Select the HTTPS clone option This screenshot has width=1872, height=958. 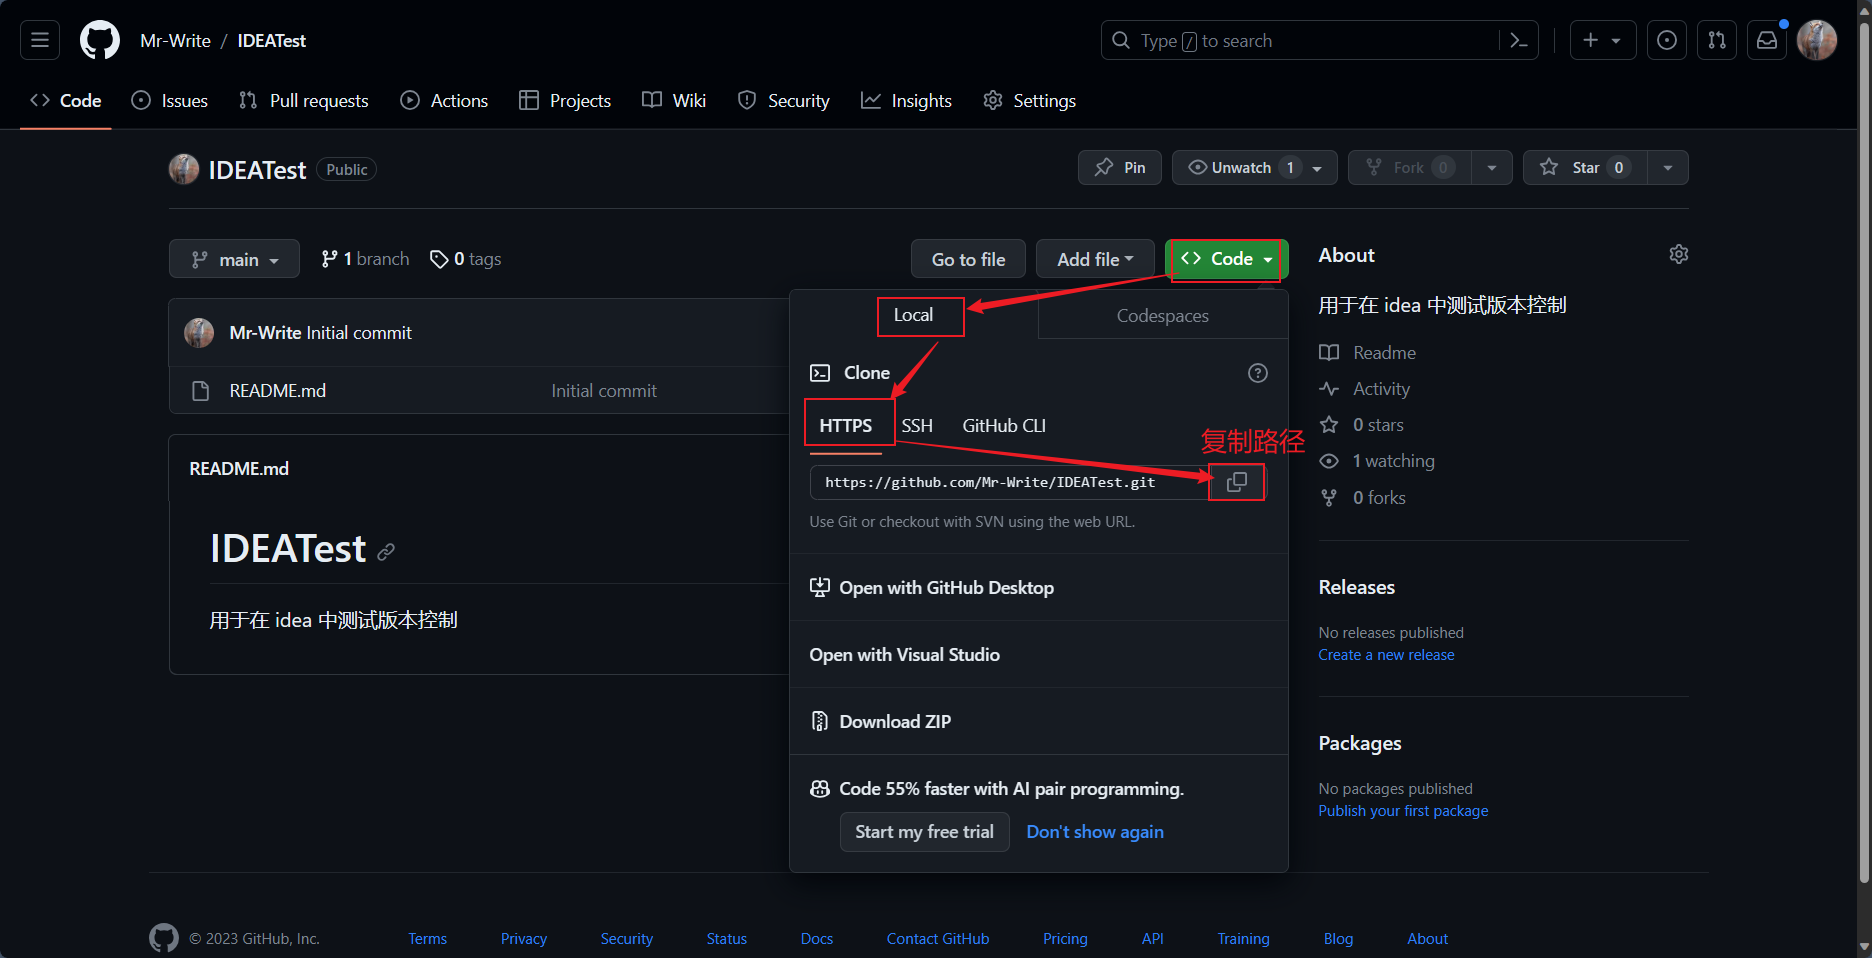(846, 426)
